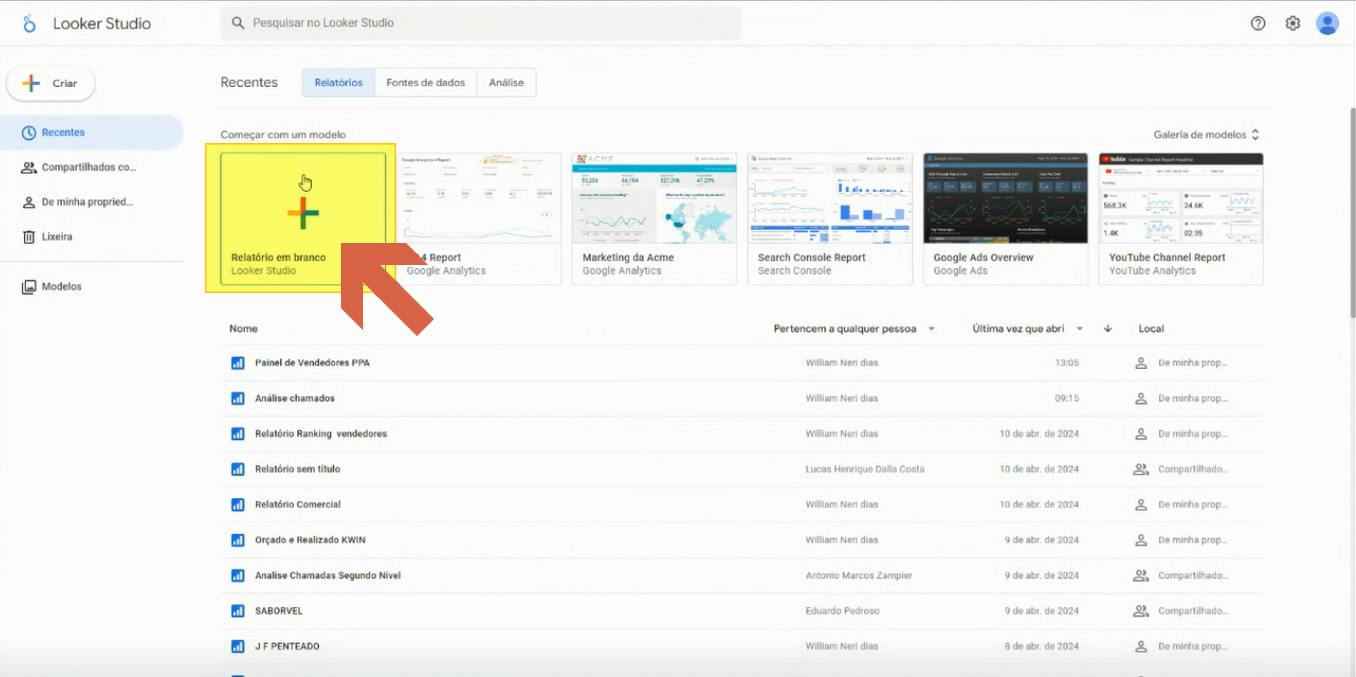Open the user account avatar
The width and height of the screenshot is (1356, 677).
(1327, 23)
